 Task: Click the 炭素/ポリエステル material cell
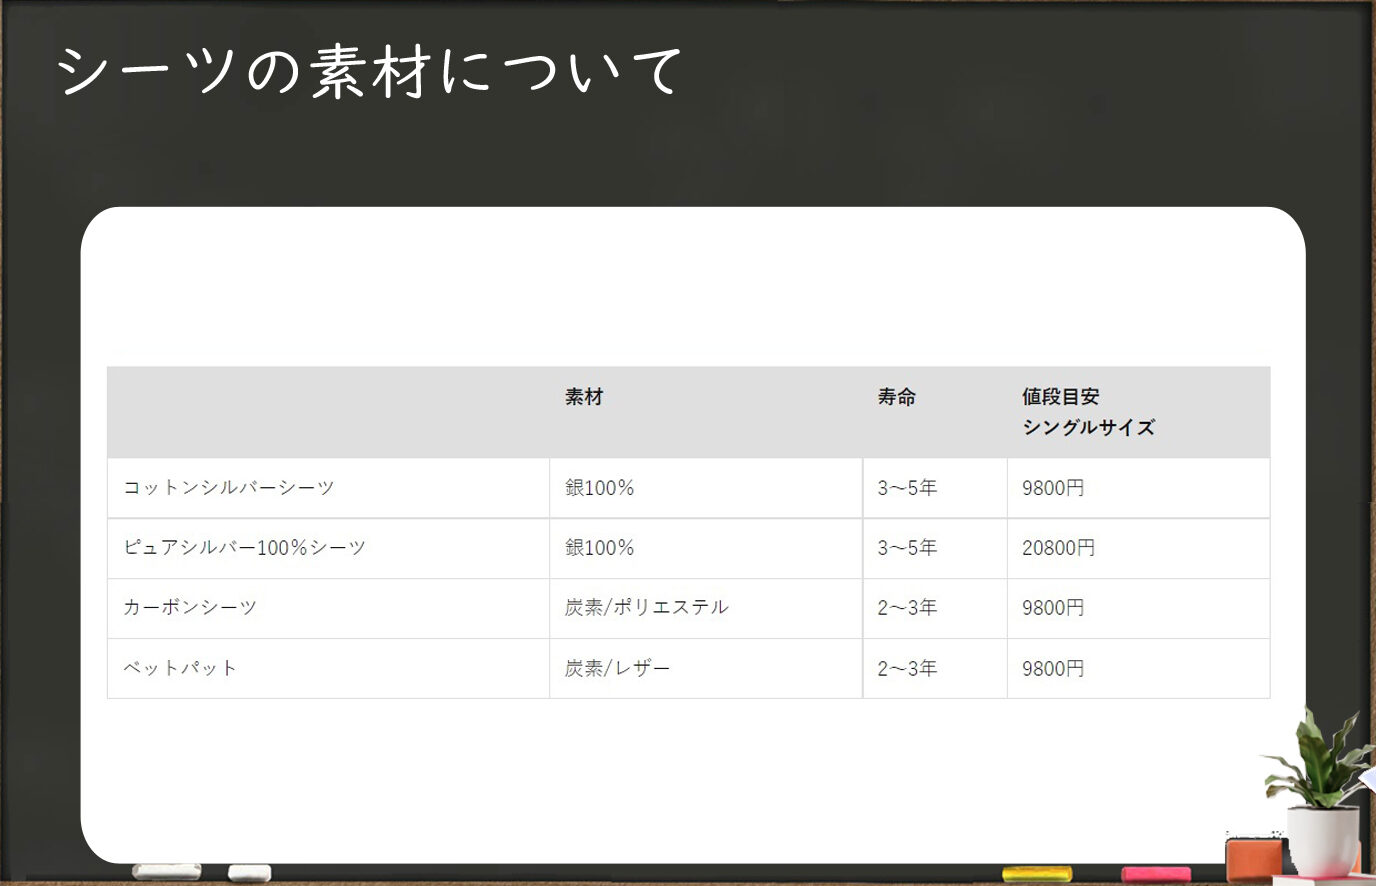click(x=646, y=608)
